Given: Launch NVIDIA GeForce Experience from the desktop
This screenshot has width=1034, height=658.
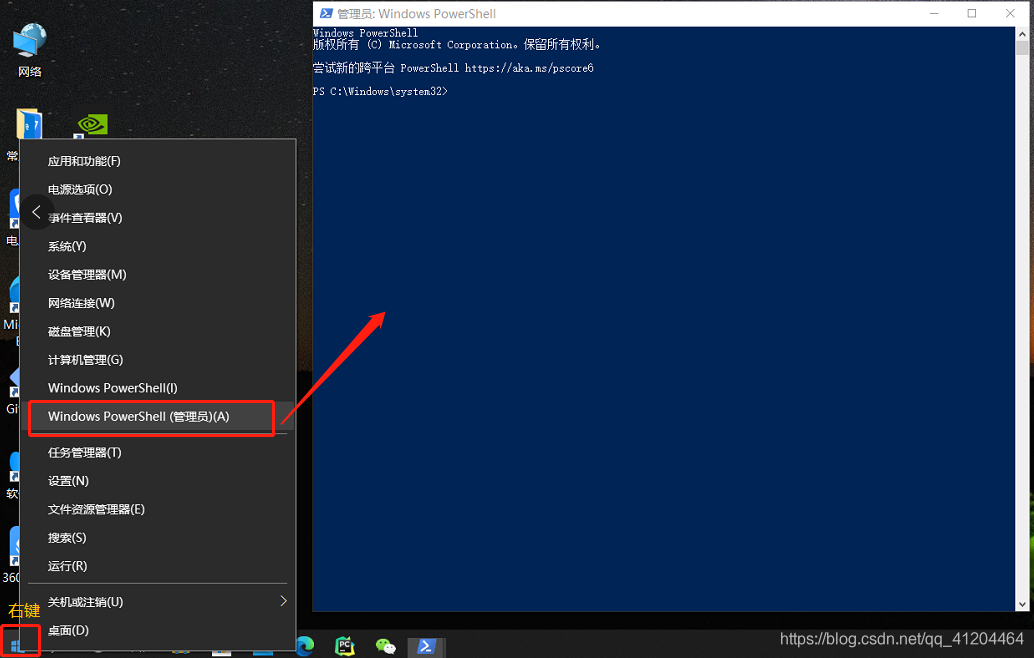Looking at the screenshot, I should click(90, 125).
